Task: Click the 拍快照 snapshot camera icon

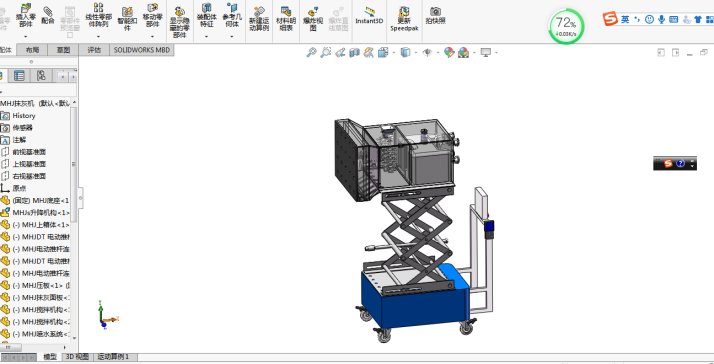Action: click(435, 15)
